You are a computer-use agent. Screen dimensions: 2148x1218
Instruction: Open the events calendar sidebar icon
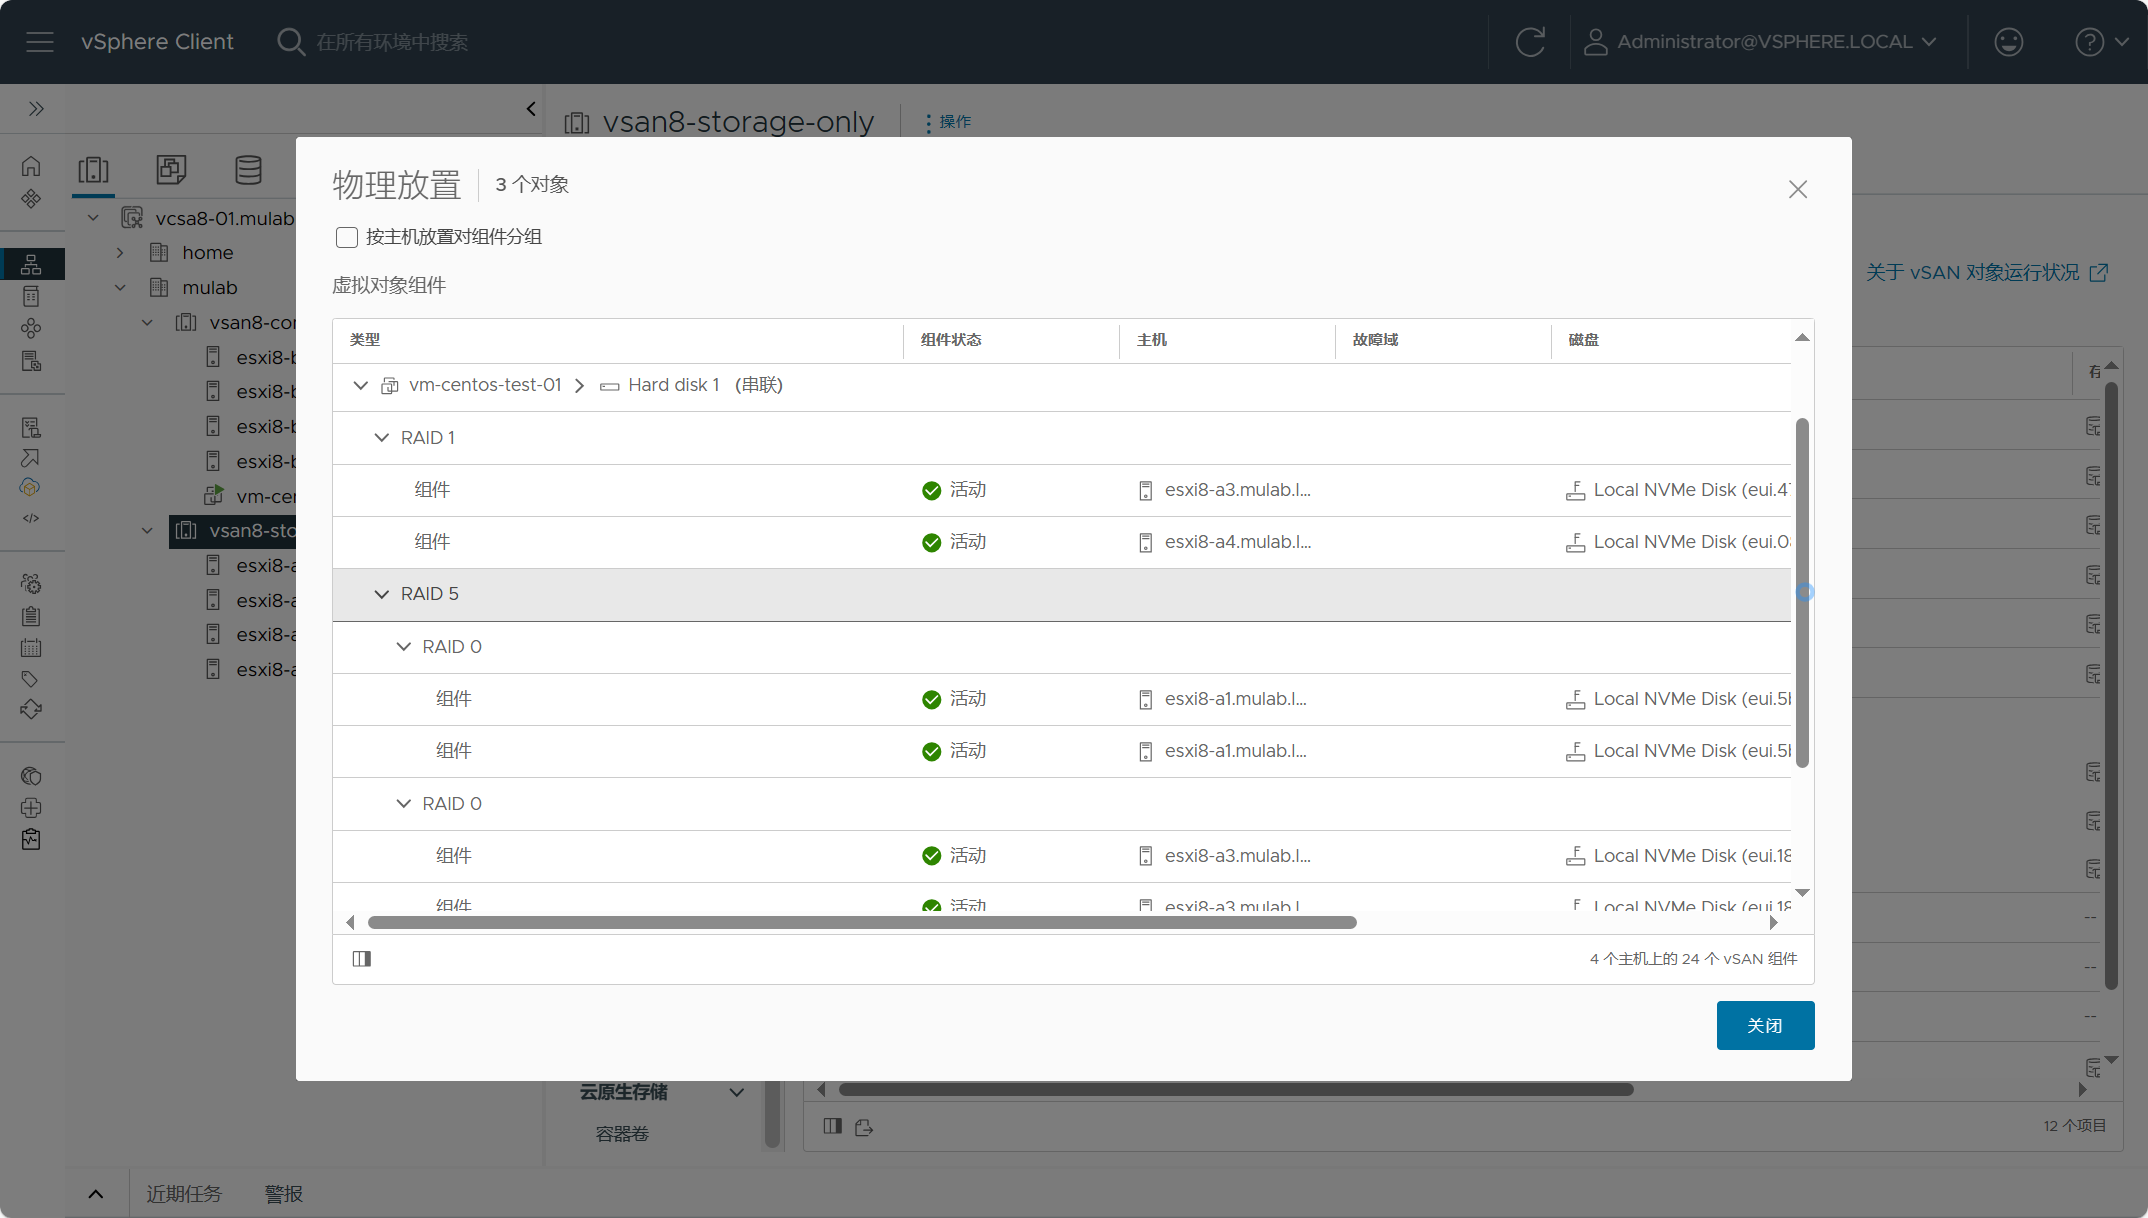31,647
